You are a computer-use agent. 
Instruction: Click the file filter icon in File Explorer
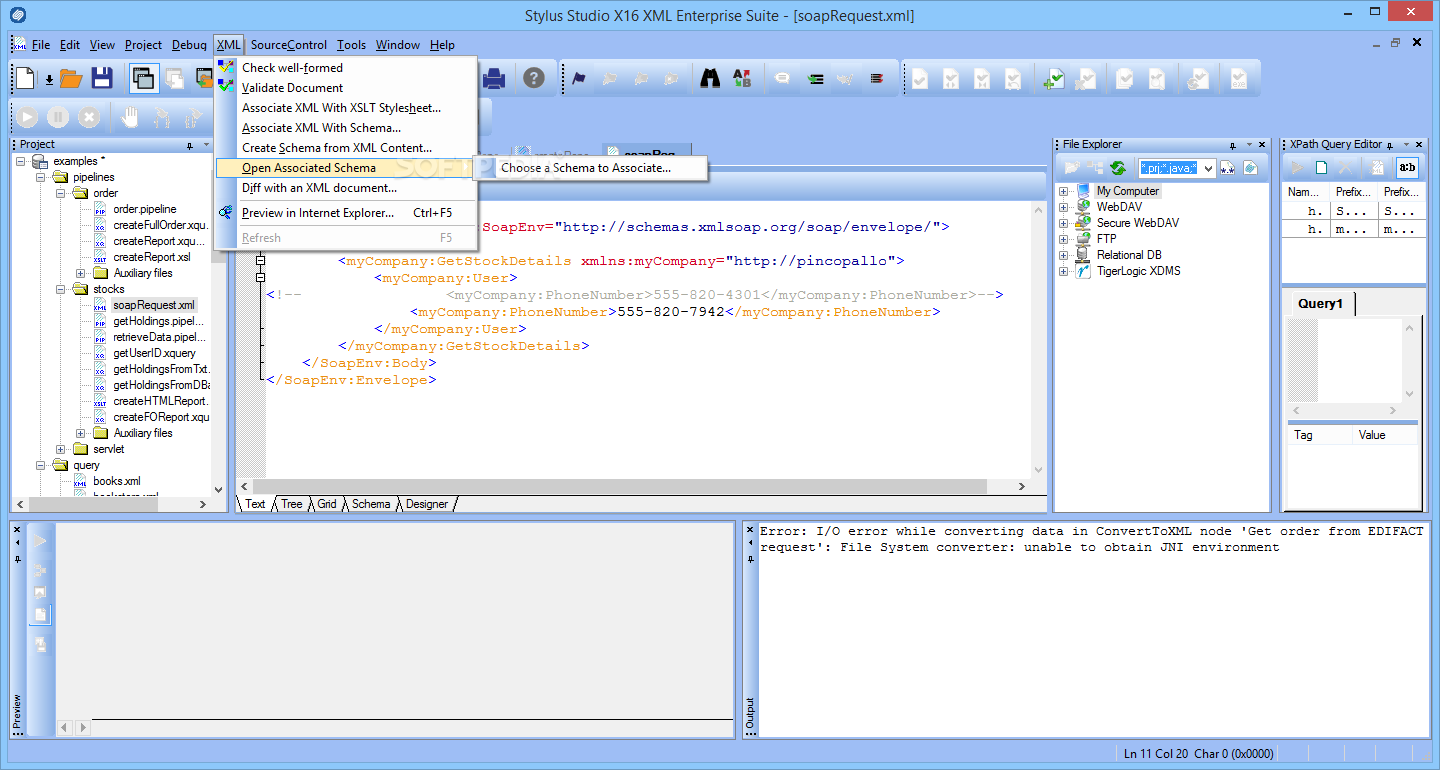pos(1228,168)
